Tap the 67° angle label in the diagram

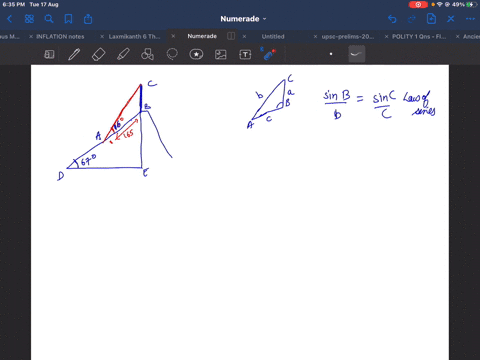point(88,160)
